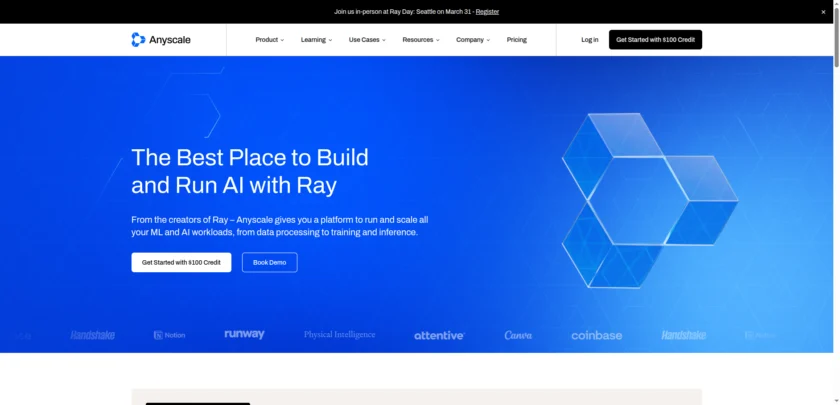This screenshot has width=840, height=405.
Task: Click the Anyscale logo icon
Action: point(138,40)
